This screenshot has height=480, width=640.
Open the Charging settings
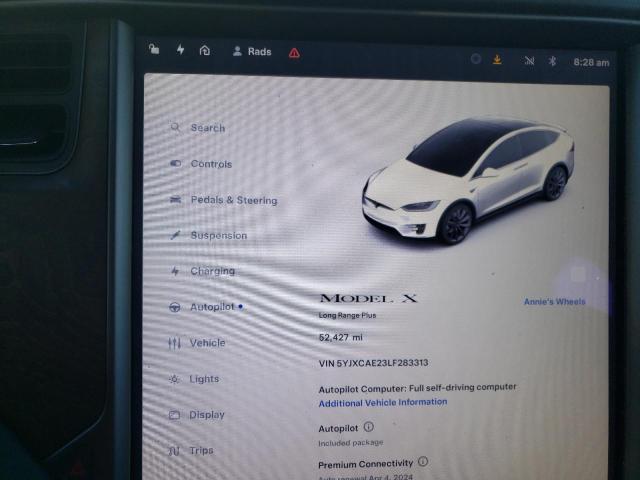pos(202,271)
